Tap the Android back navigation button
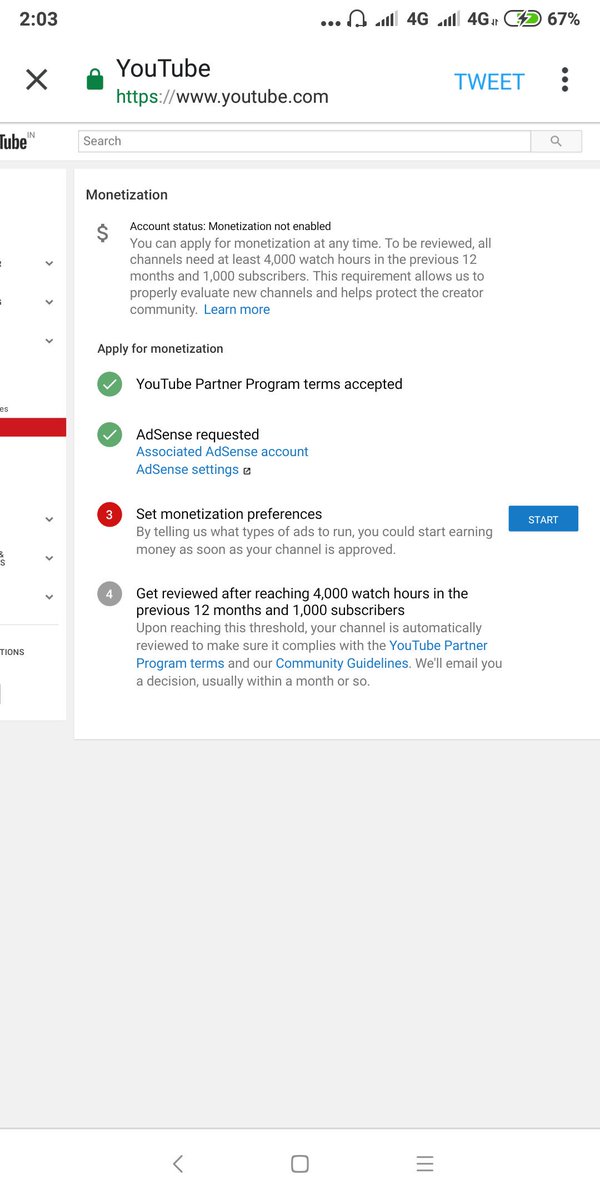 [x=177, y=1163]
